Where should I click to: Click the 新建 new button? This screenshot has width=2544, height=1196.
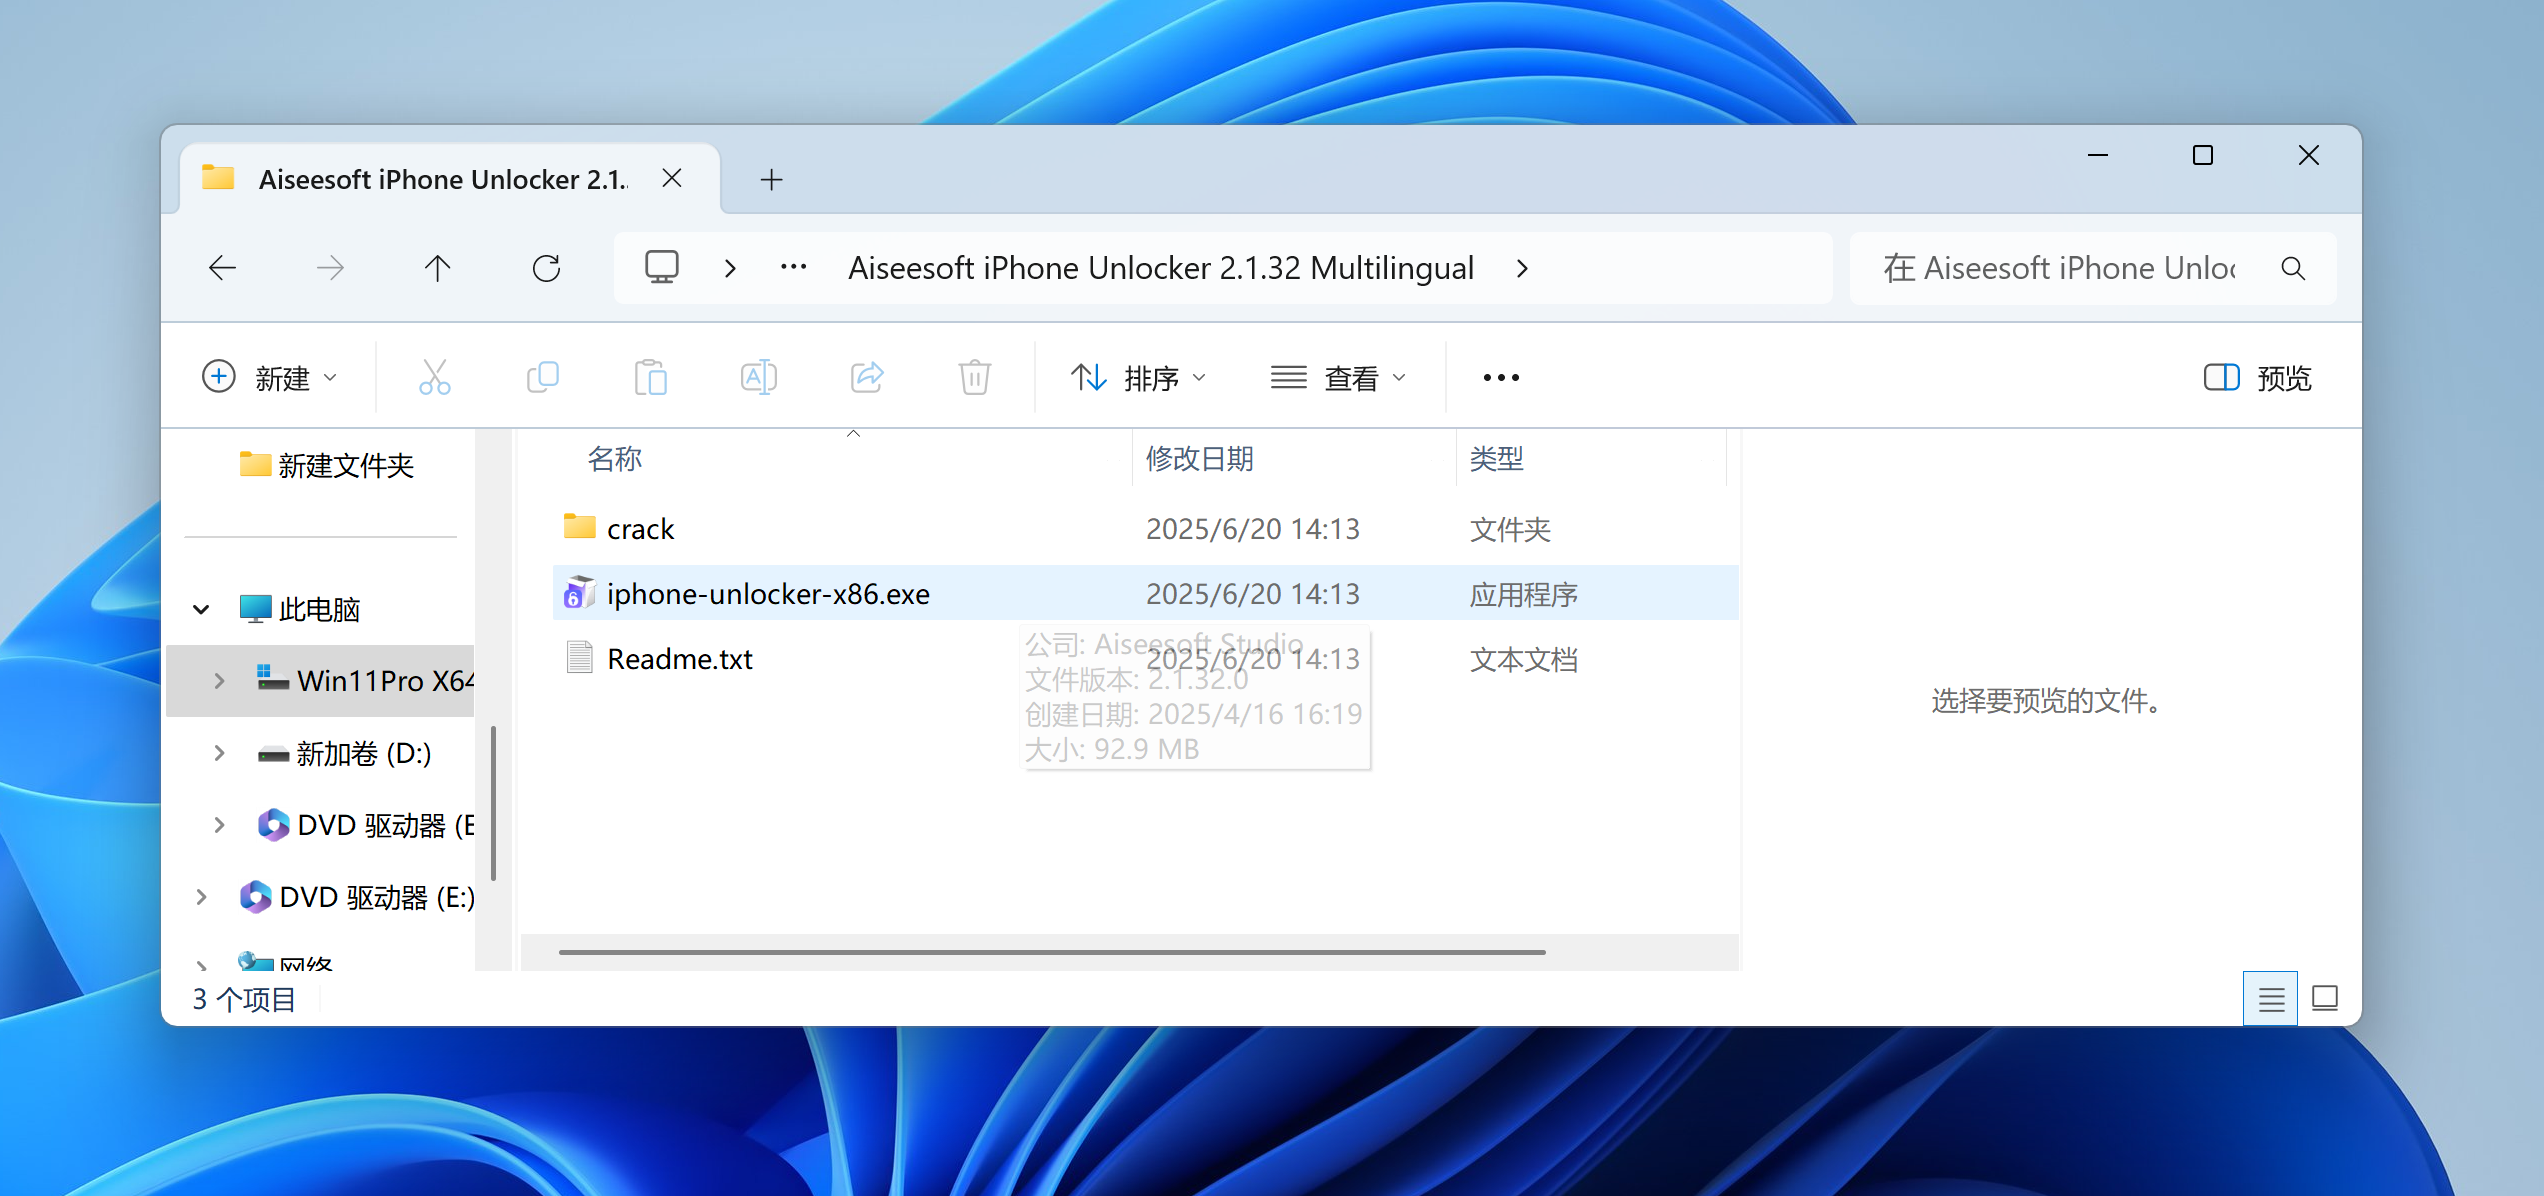pos(270,377)
